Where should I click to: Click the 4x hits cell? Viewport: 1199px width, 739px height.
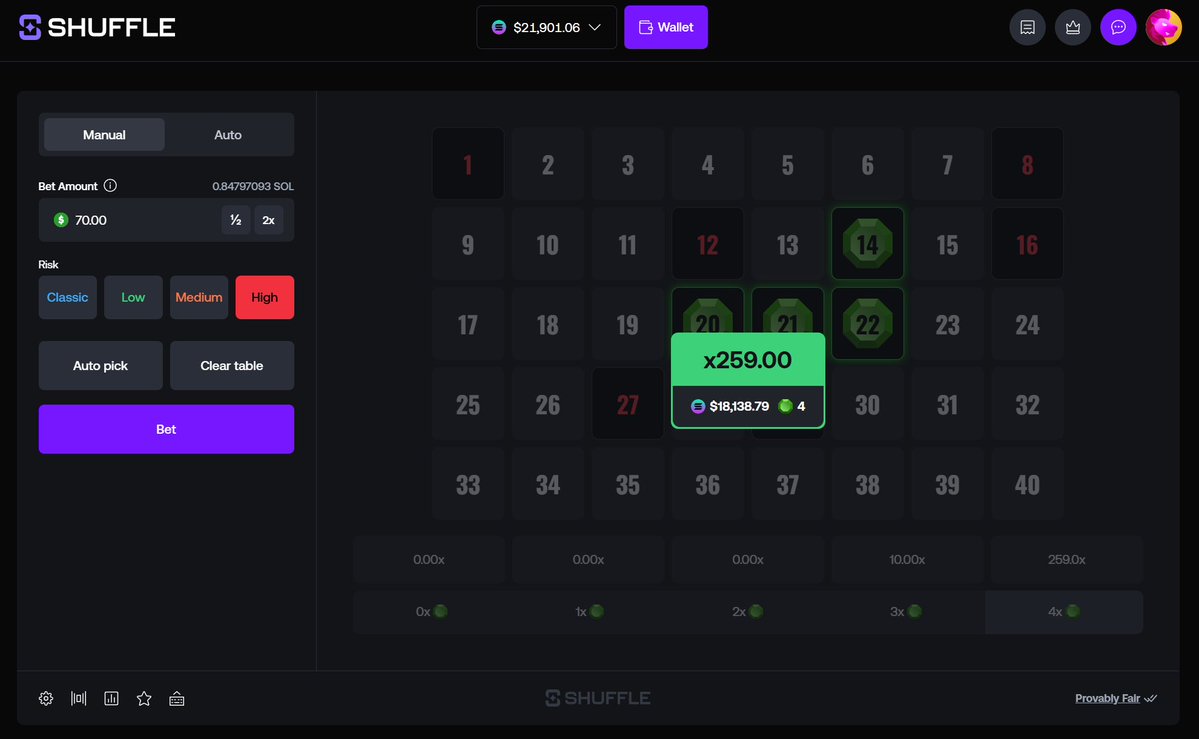pyautogui.click(x=1064, y=611)
